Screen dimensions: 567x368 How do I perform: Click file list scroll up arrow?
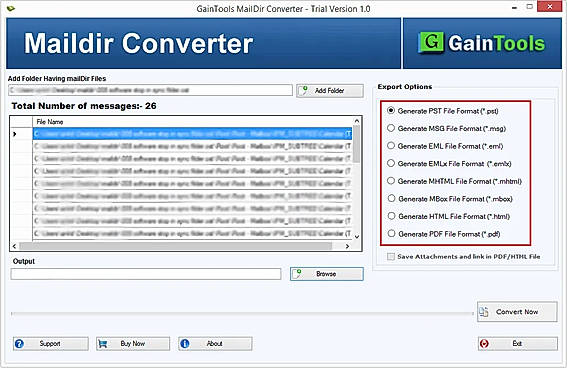(357, 121)
